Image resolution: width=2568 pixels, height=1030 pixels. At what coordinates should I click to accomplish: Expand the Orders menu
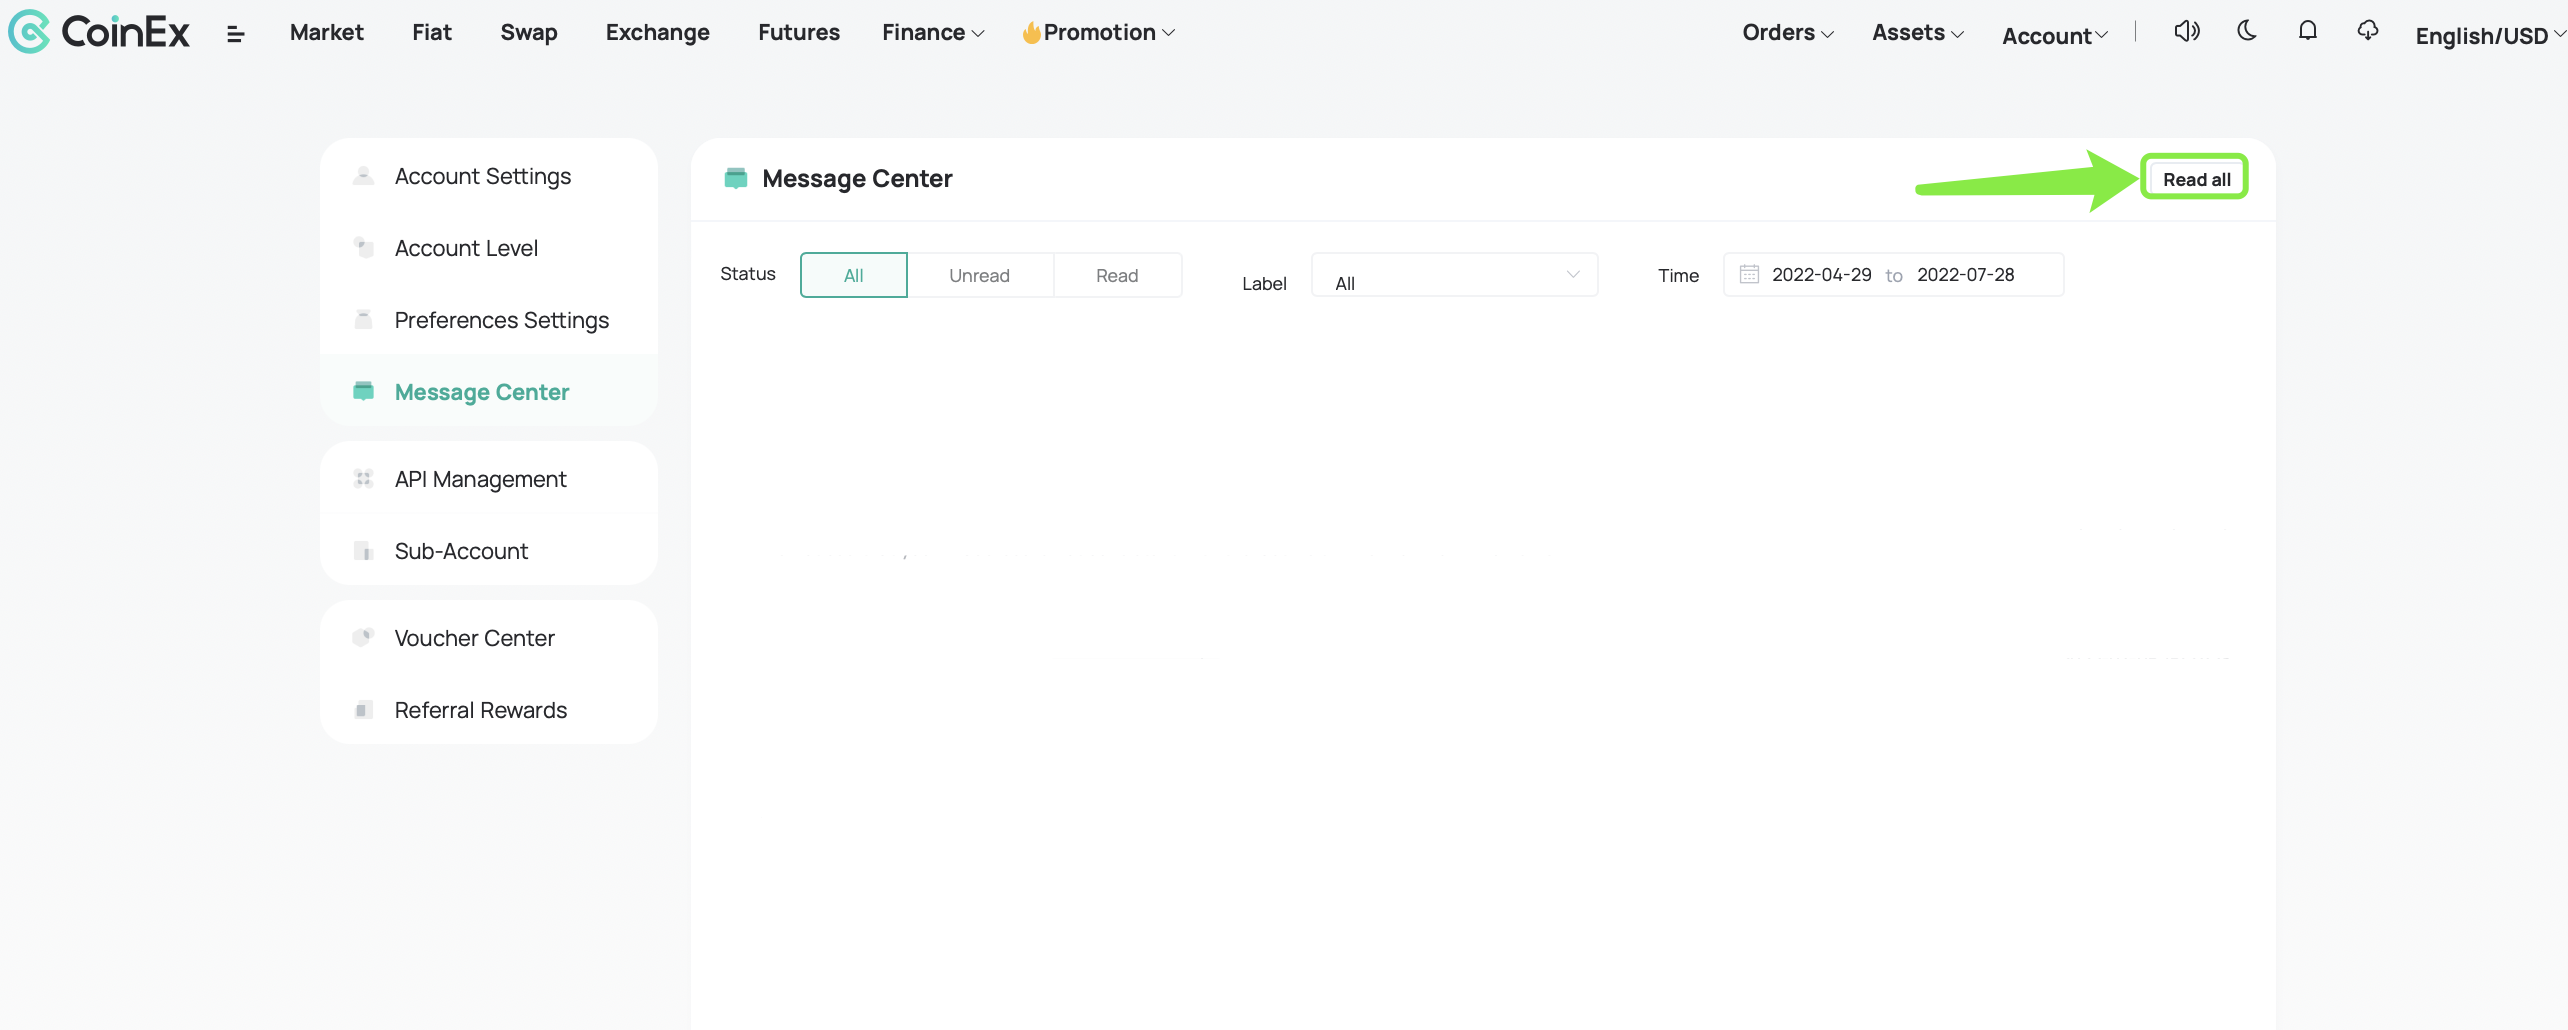(1788, 33)
